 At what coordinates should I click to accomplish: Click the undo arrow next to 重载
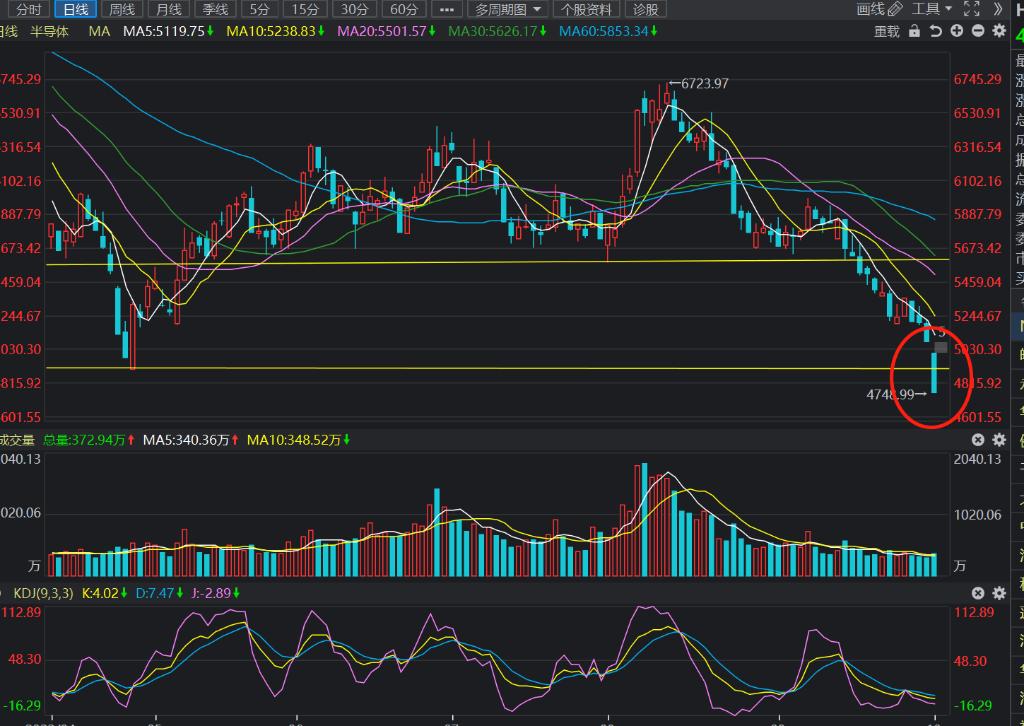click(935, 31)
